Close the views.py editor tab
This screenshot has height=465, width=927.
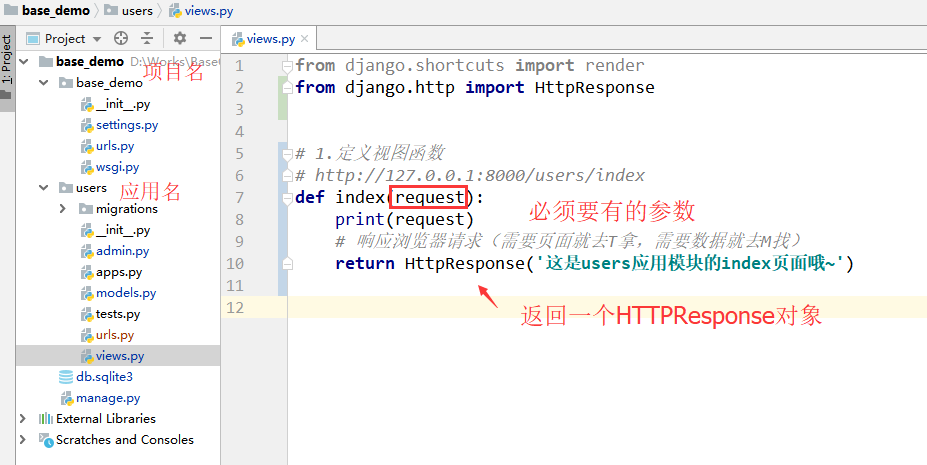click(304, 39)
